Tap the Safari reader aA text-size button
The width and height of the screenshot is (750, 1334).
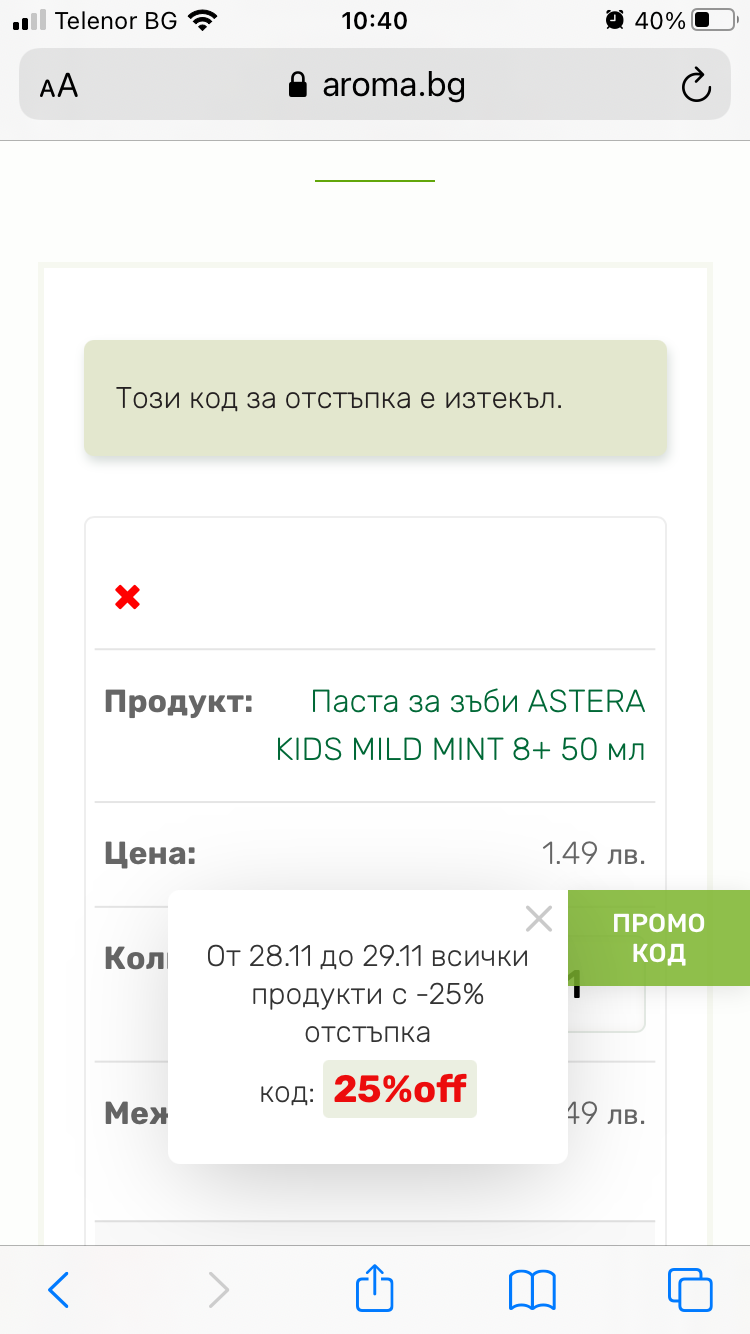click(59, 86)
